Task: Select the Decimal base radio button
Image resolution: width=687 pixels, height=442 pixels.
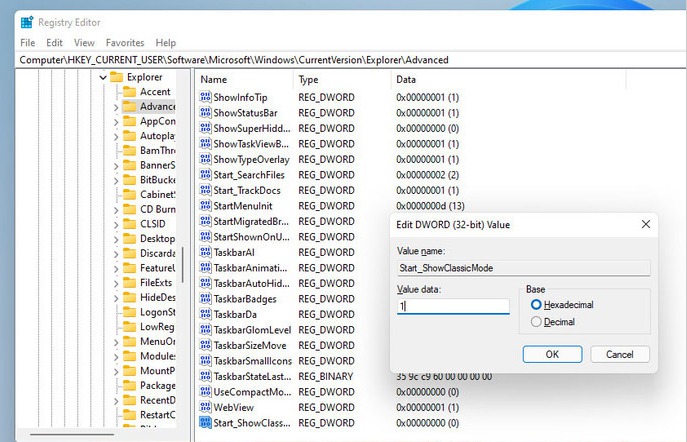Action: [536, 322]
